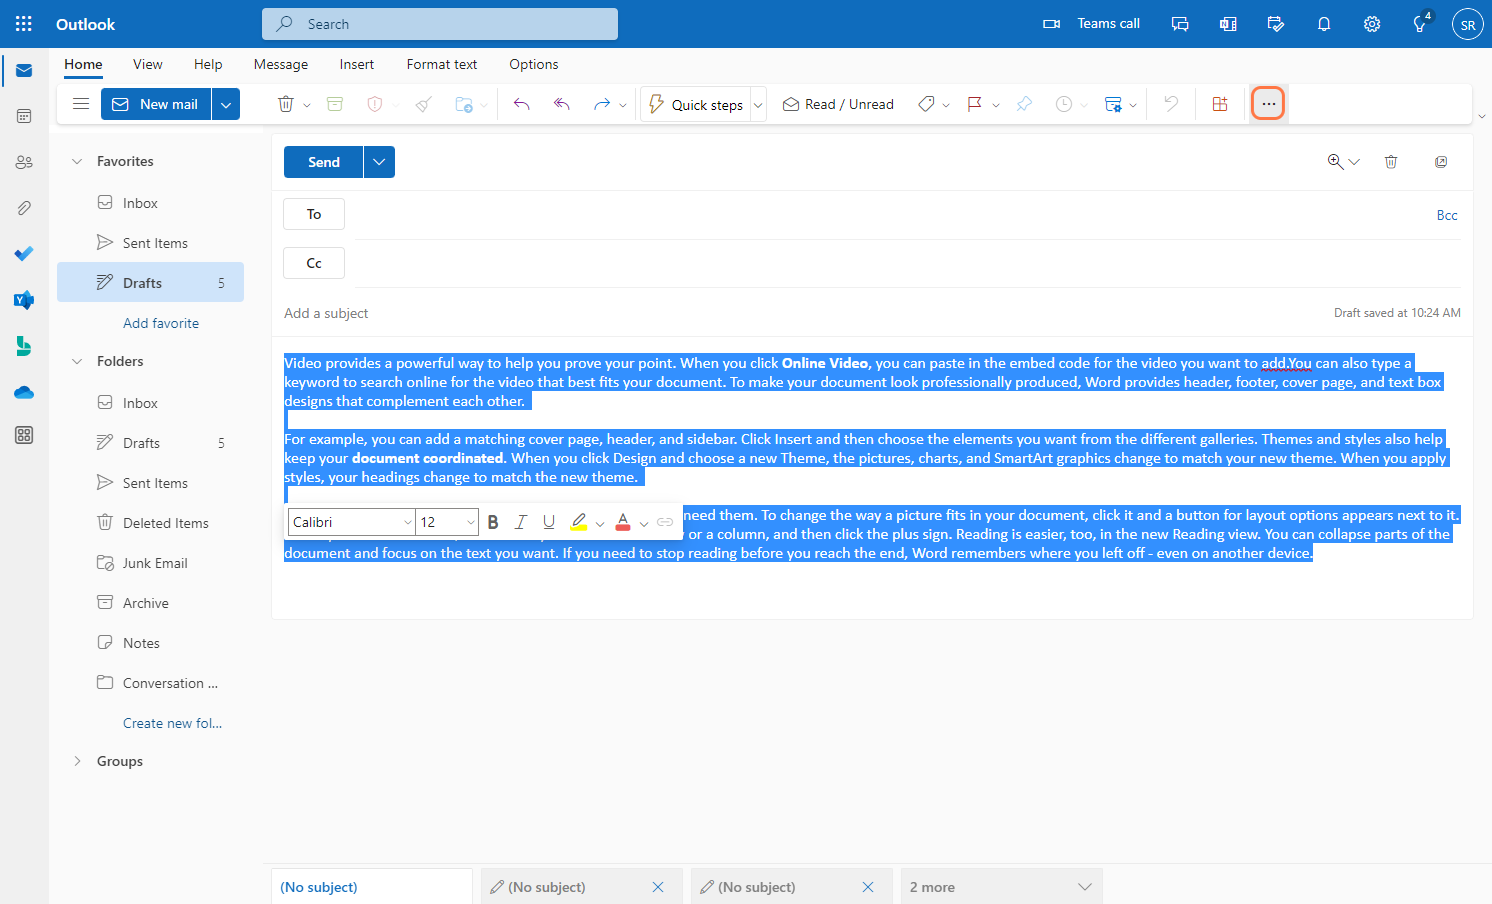Open the ribbon's more options ellipsis
1492x904 pixels.
(1268, 104)
